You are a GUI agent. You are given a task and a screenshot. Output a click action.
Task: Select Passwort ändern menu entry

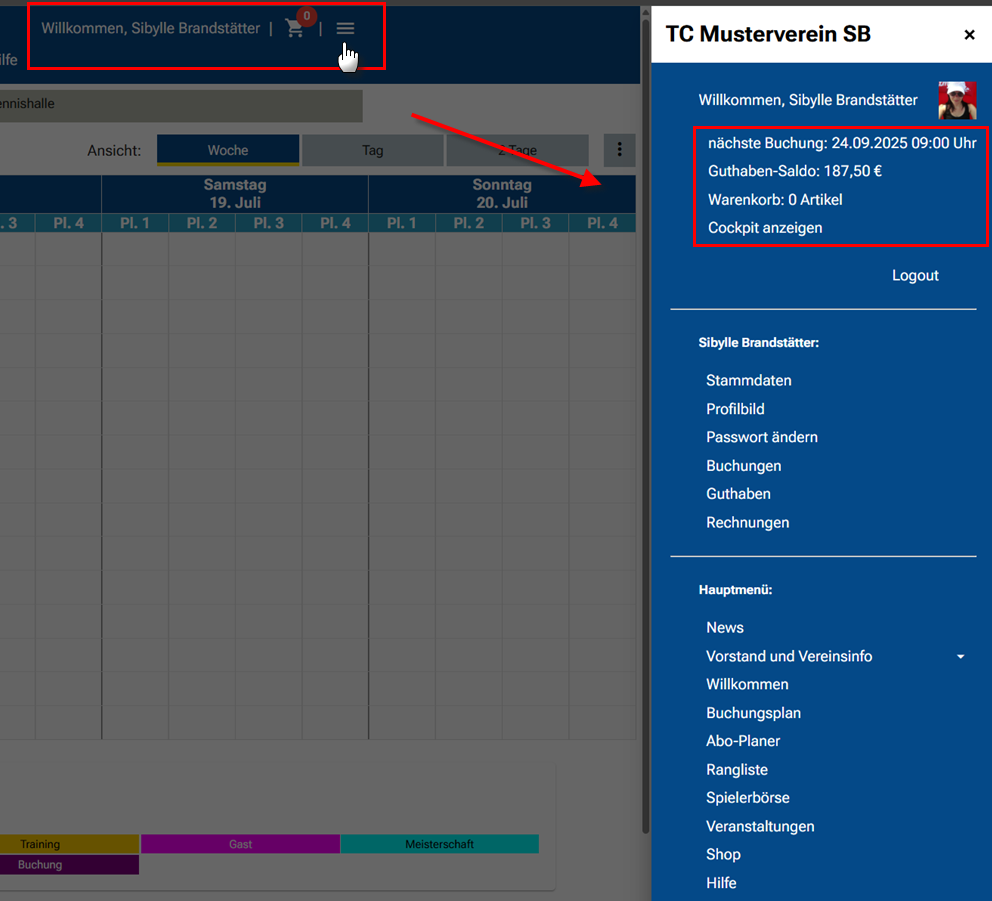(761, 437)
